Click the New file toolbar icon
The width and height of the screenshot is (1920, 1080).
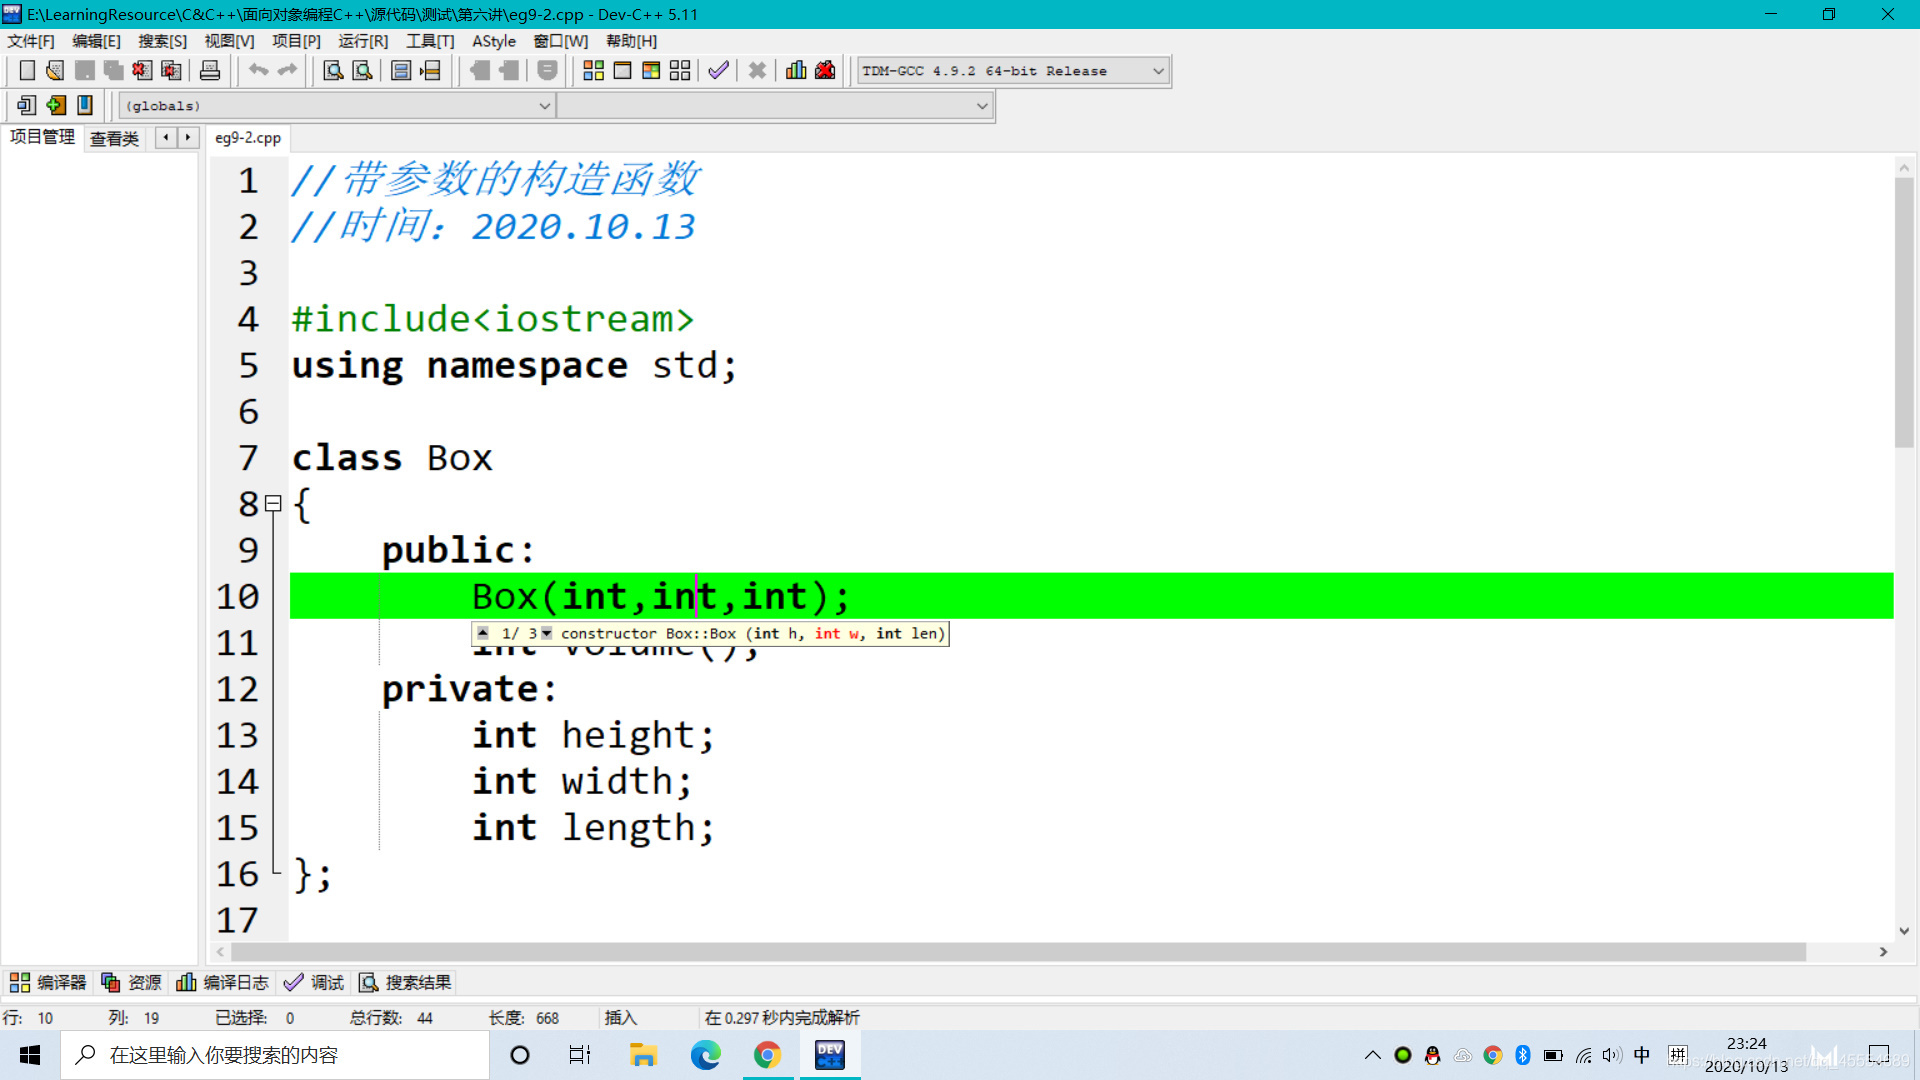[x=27, y=71]
